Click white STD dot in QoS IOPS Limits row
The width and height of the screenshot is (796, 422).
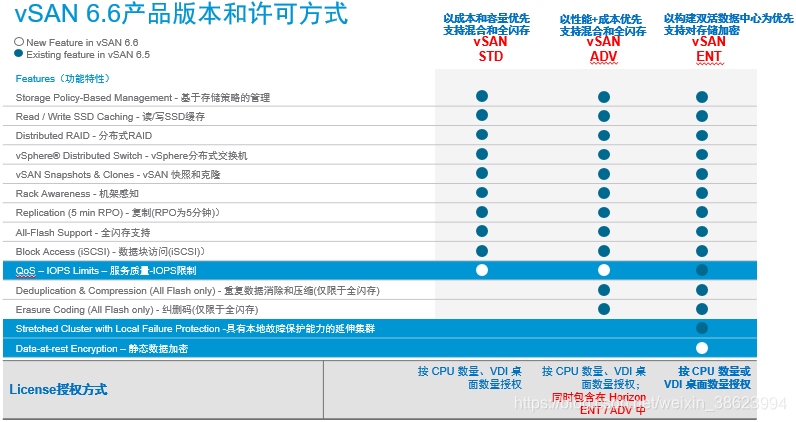(x=482, y=270)
